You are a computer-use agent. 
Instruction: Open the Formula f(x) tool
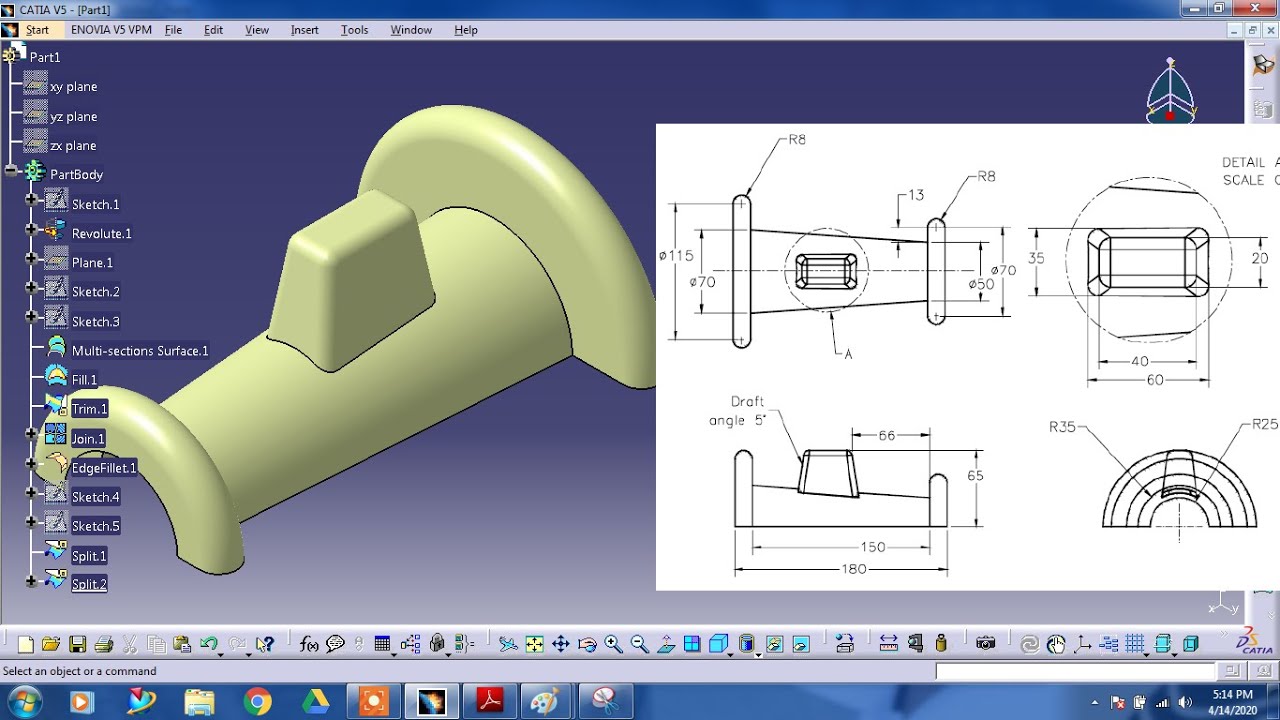click(309, 644)
